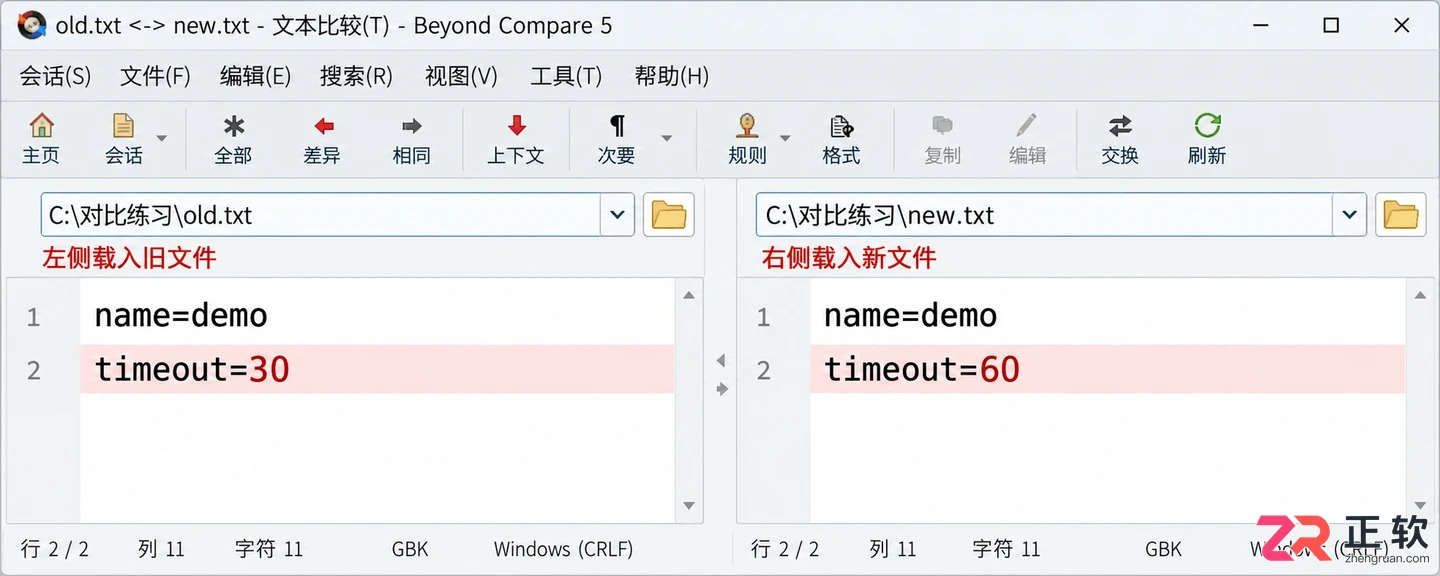
Task: Browse for right file with folder icon
Action: 1400,215
